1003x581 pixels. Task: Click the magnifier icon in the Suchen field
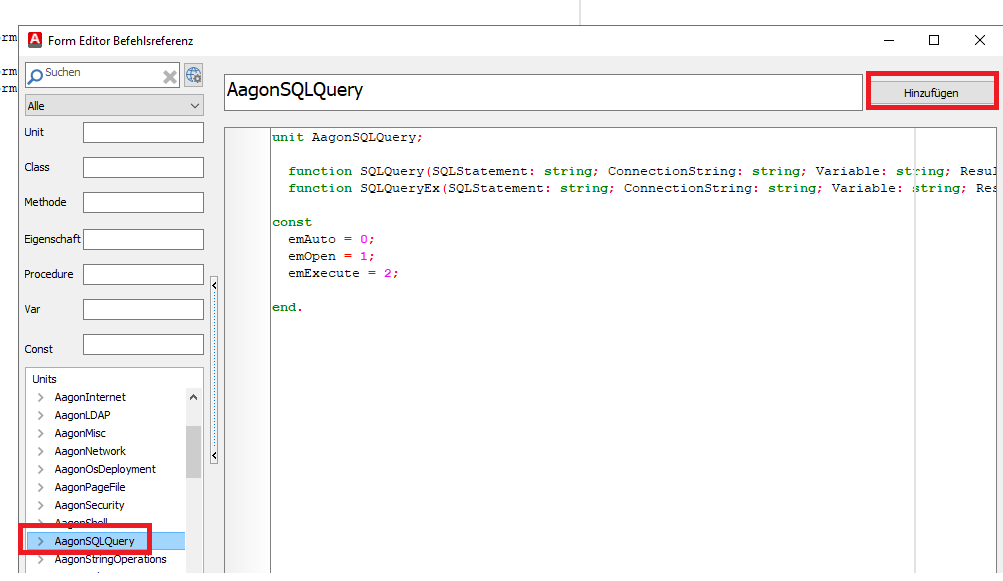[35, 75]
